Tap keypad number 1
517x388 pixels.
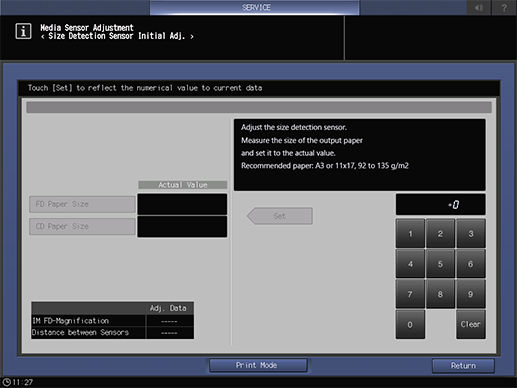click(x=410, y=234)
